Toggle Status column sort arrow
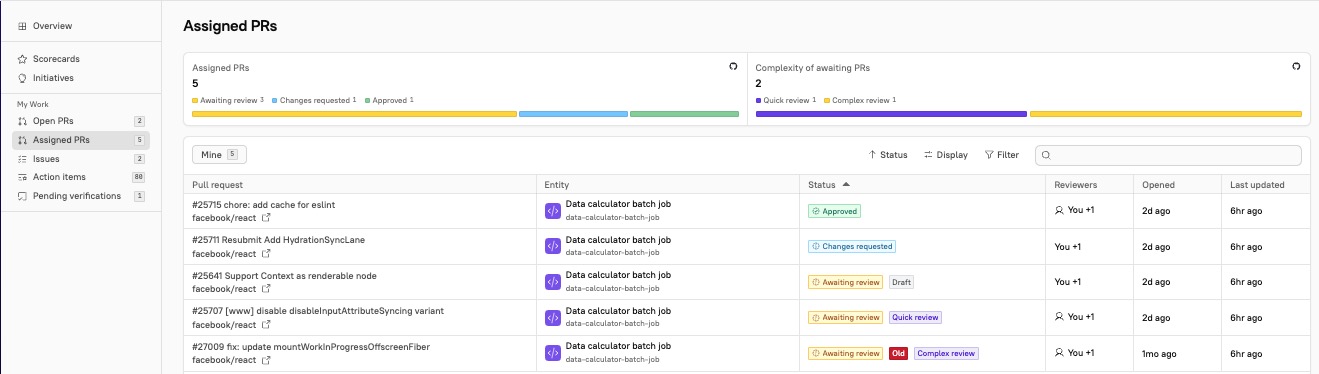Viewport: 1319px width, 374px height. [846, 185]
